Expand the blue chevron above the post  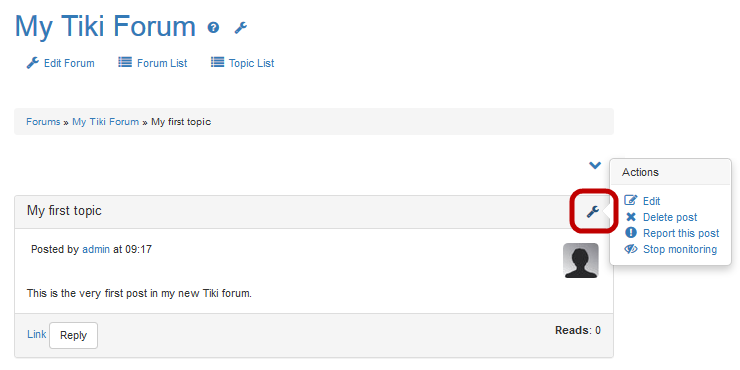tap(595, 165)
